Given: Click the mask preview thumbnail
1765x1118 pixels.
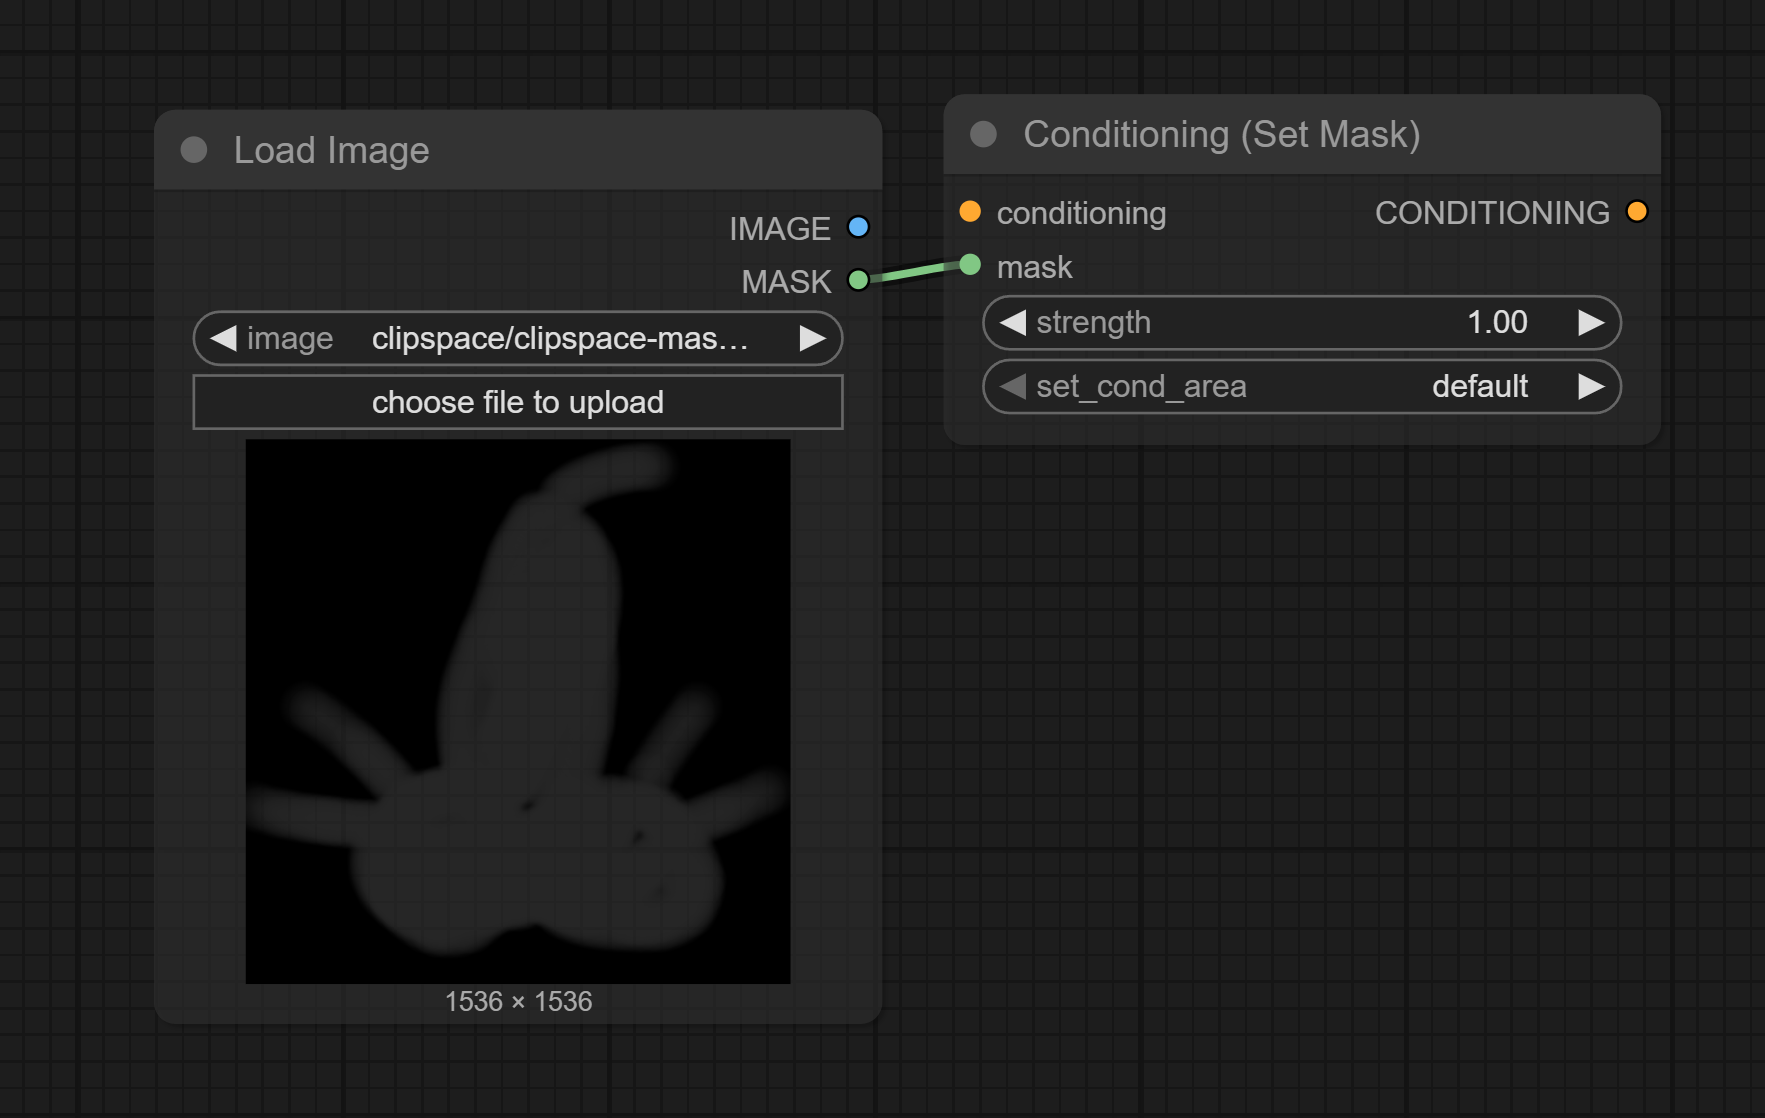Looking at the screenshot, I should click(518, 711).
